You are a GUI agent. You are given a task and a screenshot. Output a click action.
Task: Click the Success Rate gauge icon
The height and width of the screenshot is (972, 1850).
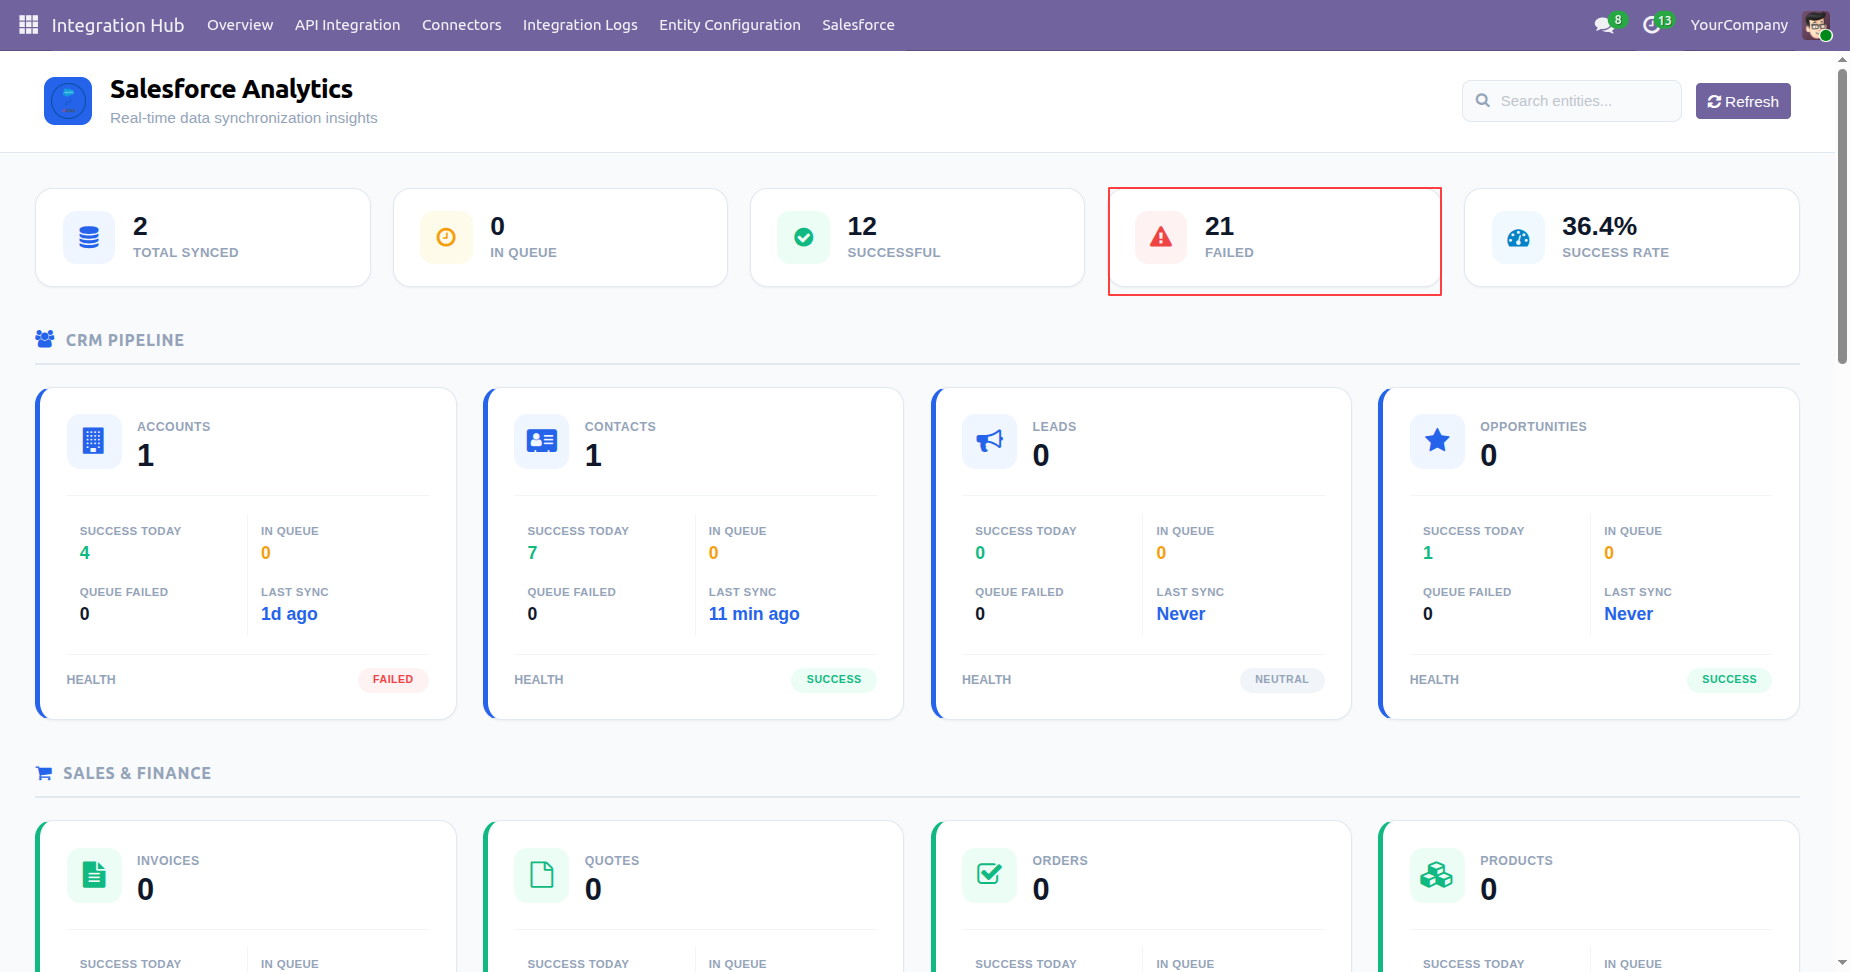[1518, 237]
